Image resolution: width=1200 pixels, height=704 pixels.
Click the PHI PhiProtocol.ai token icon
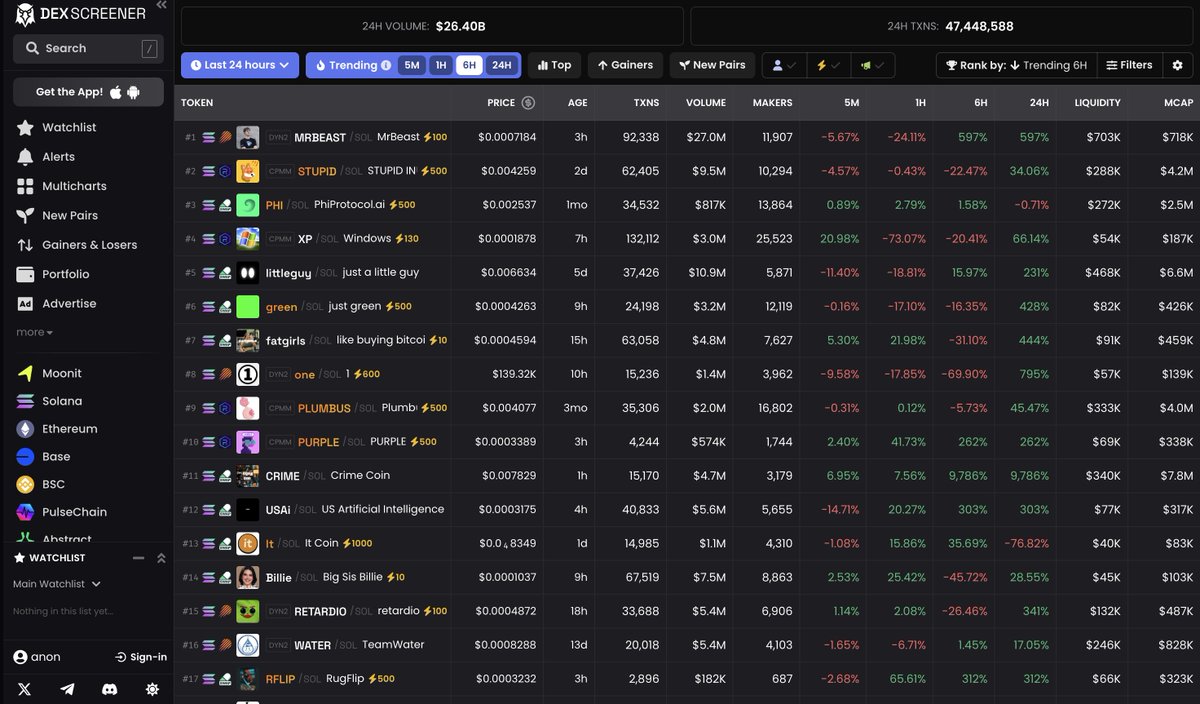[248, 205]
